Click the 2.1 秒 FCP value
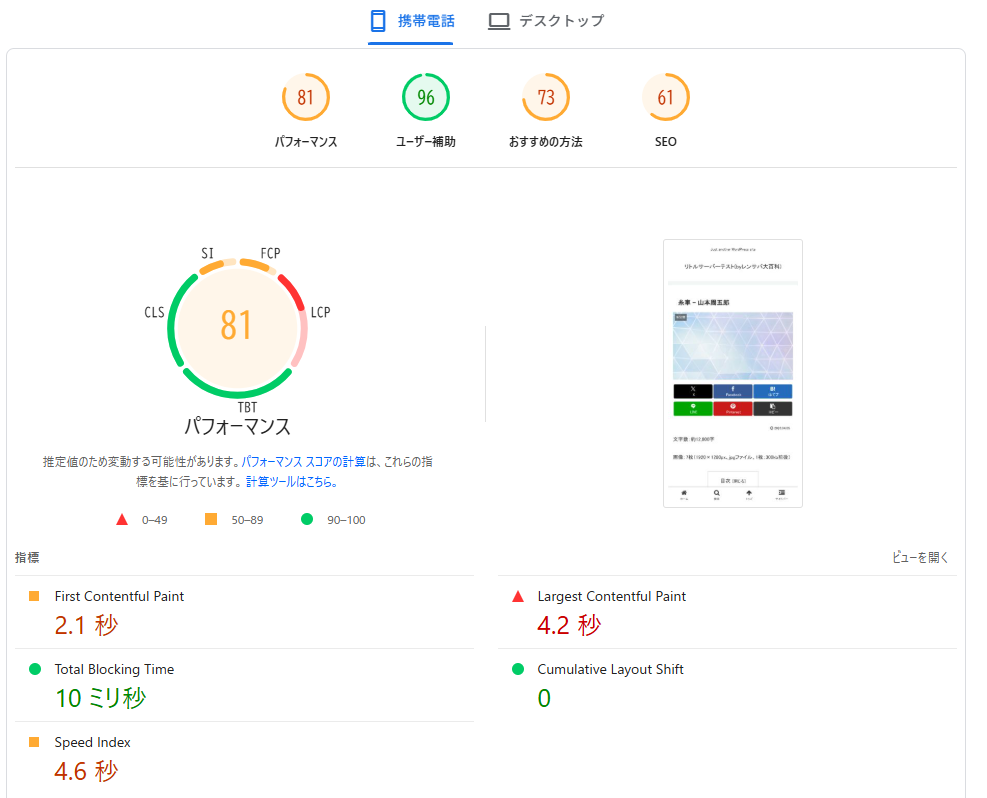This screenshot has height=798, width=987. (86, 626)
